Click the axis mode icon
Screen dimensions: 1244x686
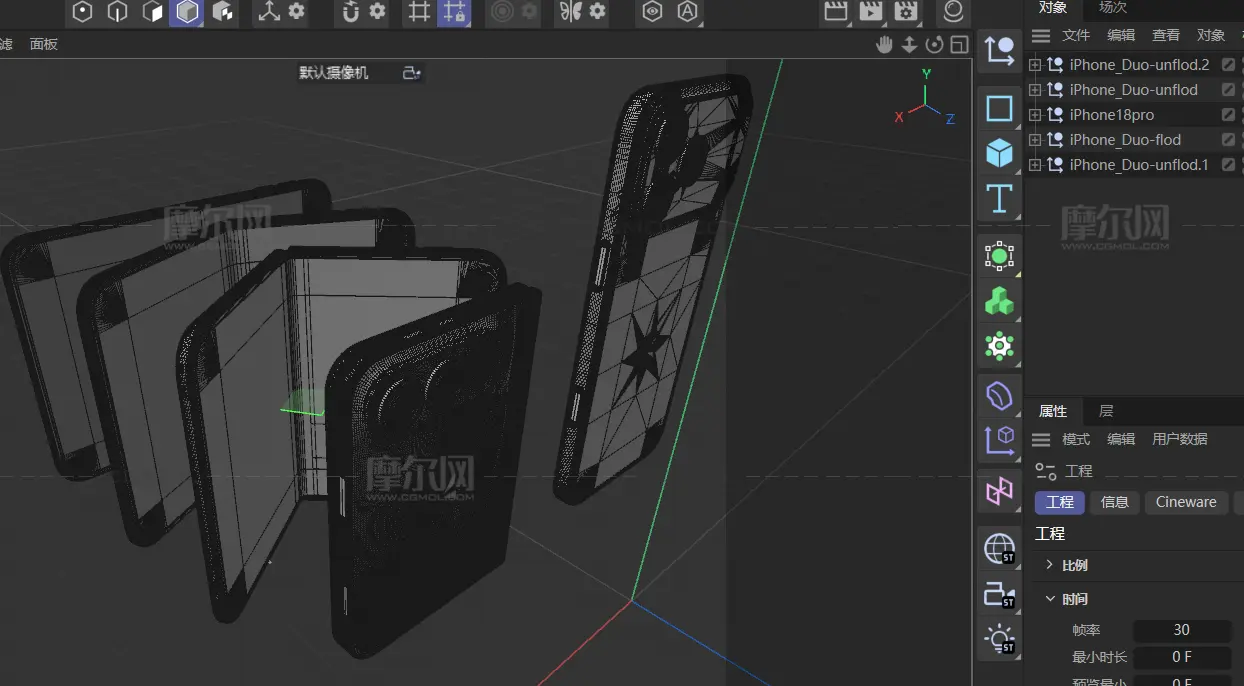click(x=269, y=12)
